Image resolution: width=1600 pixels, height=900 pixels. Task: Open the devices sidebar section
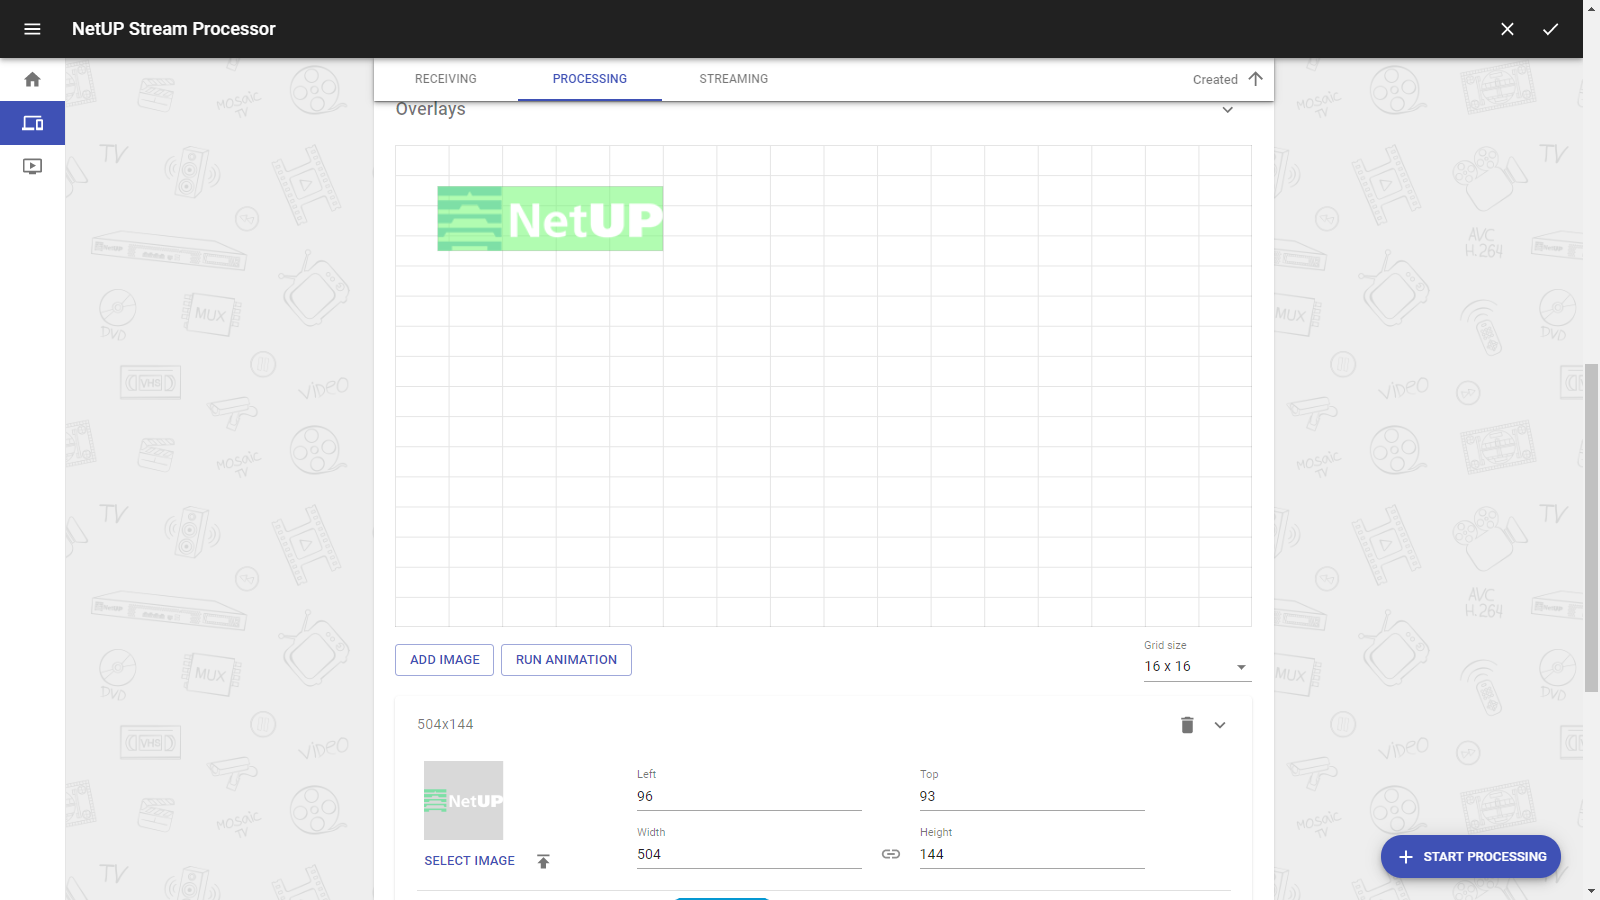[x=32, y=123]
